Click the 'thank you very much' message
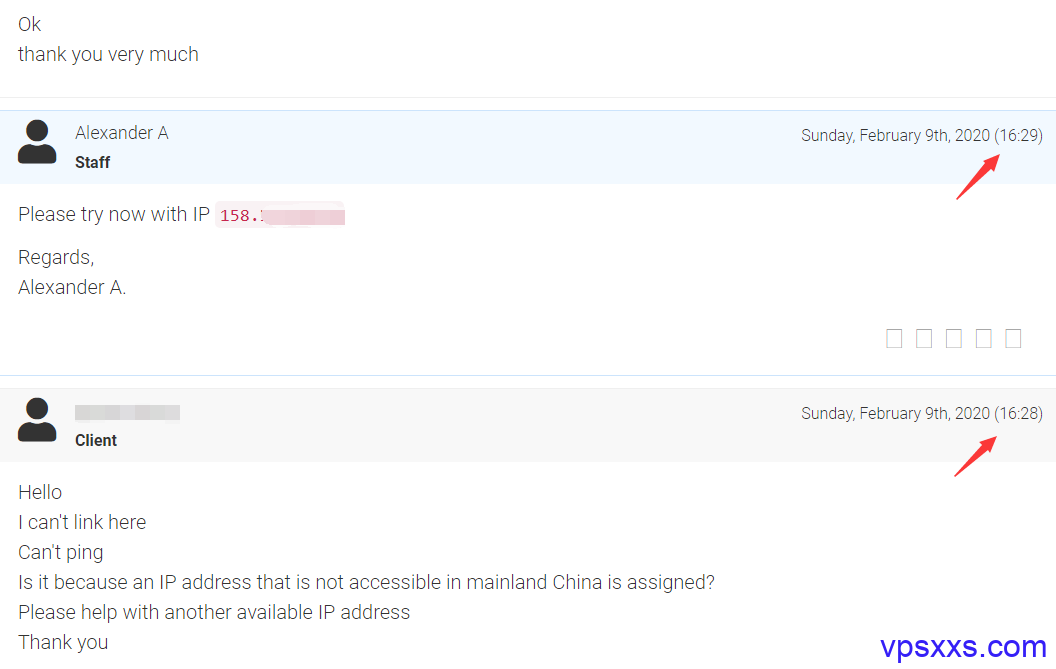This screenshot has height=669, width=1056. pos(108,55)
